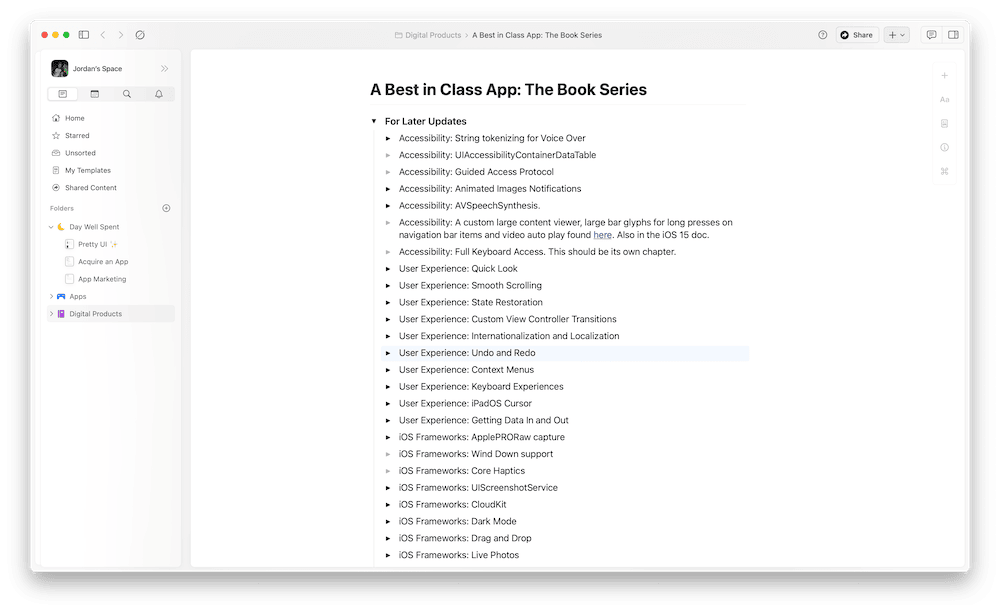Select Starred in the sidebar
Viewport: 1000px width, 612px height.
(x=77, y=135)
